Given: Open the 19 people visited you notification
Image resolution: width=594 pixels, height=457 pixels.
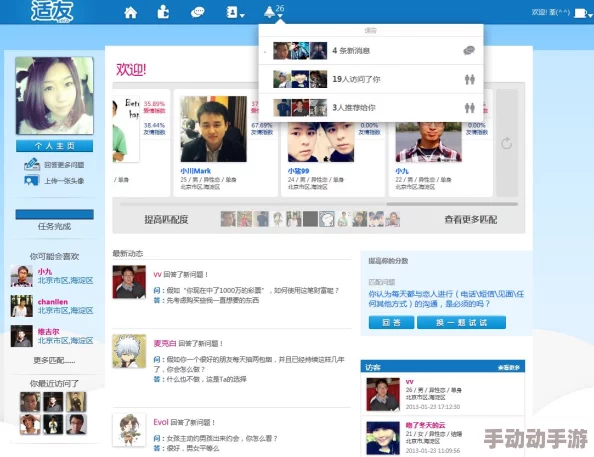Looking at the screenshot, I should tap(371, 79).
